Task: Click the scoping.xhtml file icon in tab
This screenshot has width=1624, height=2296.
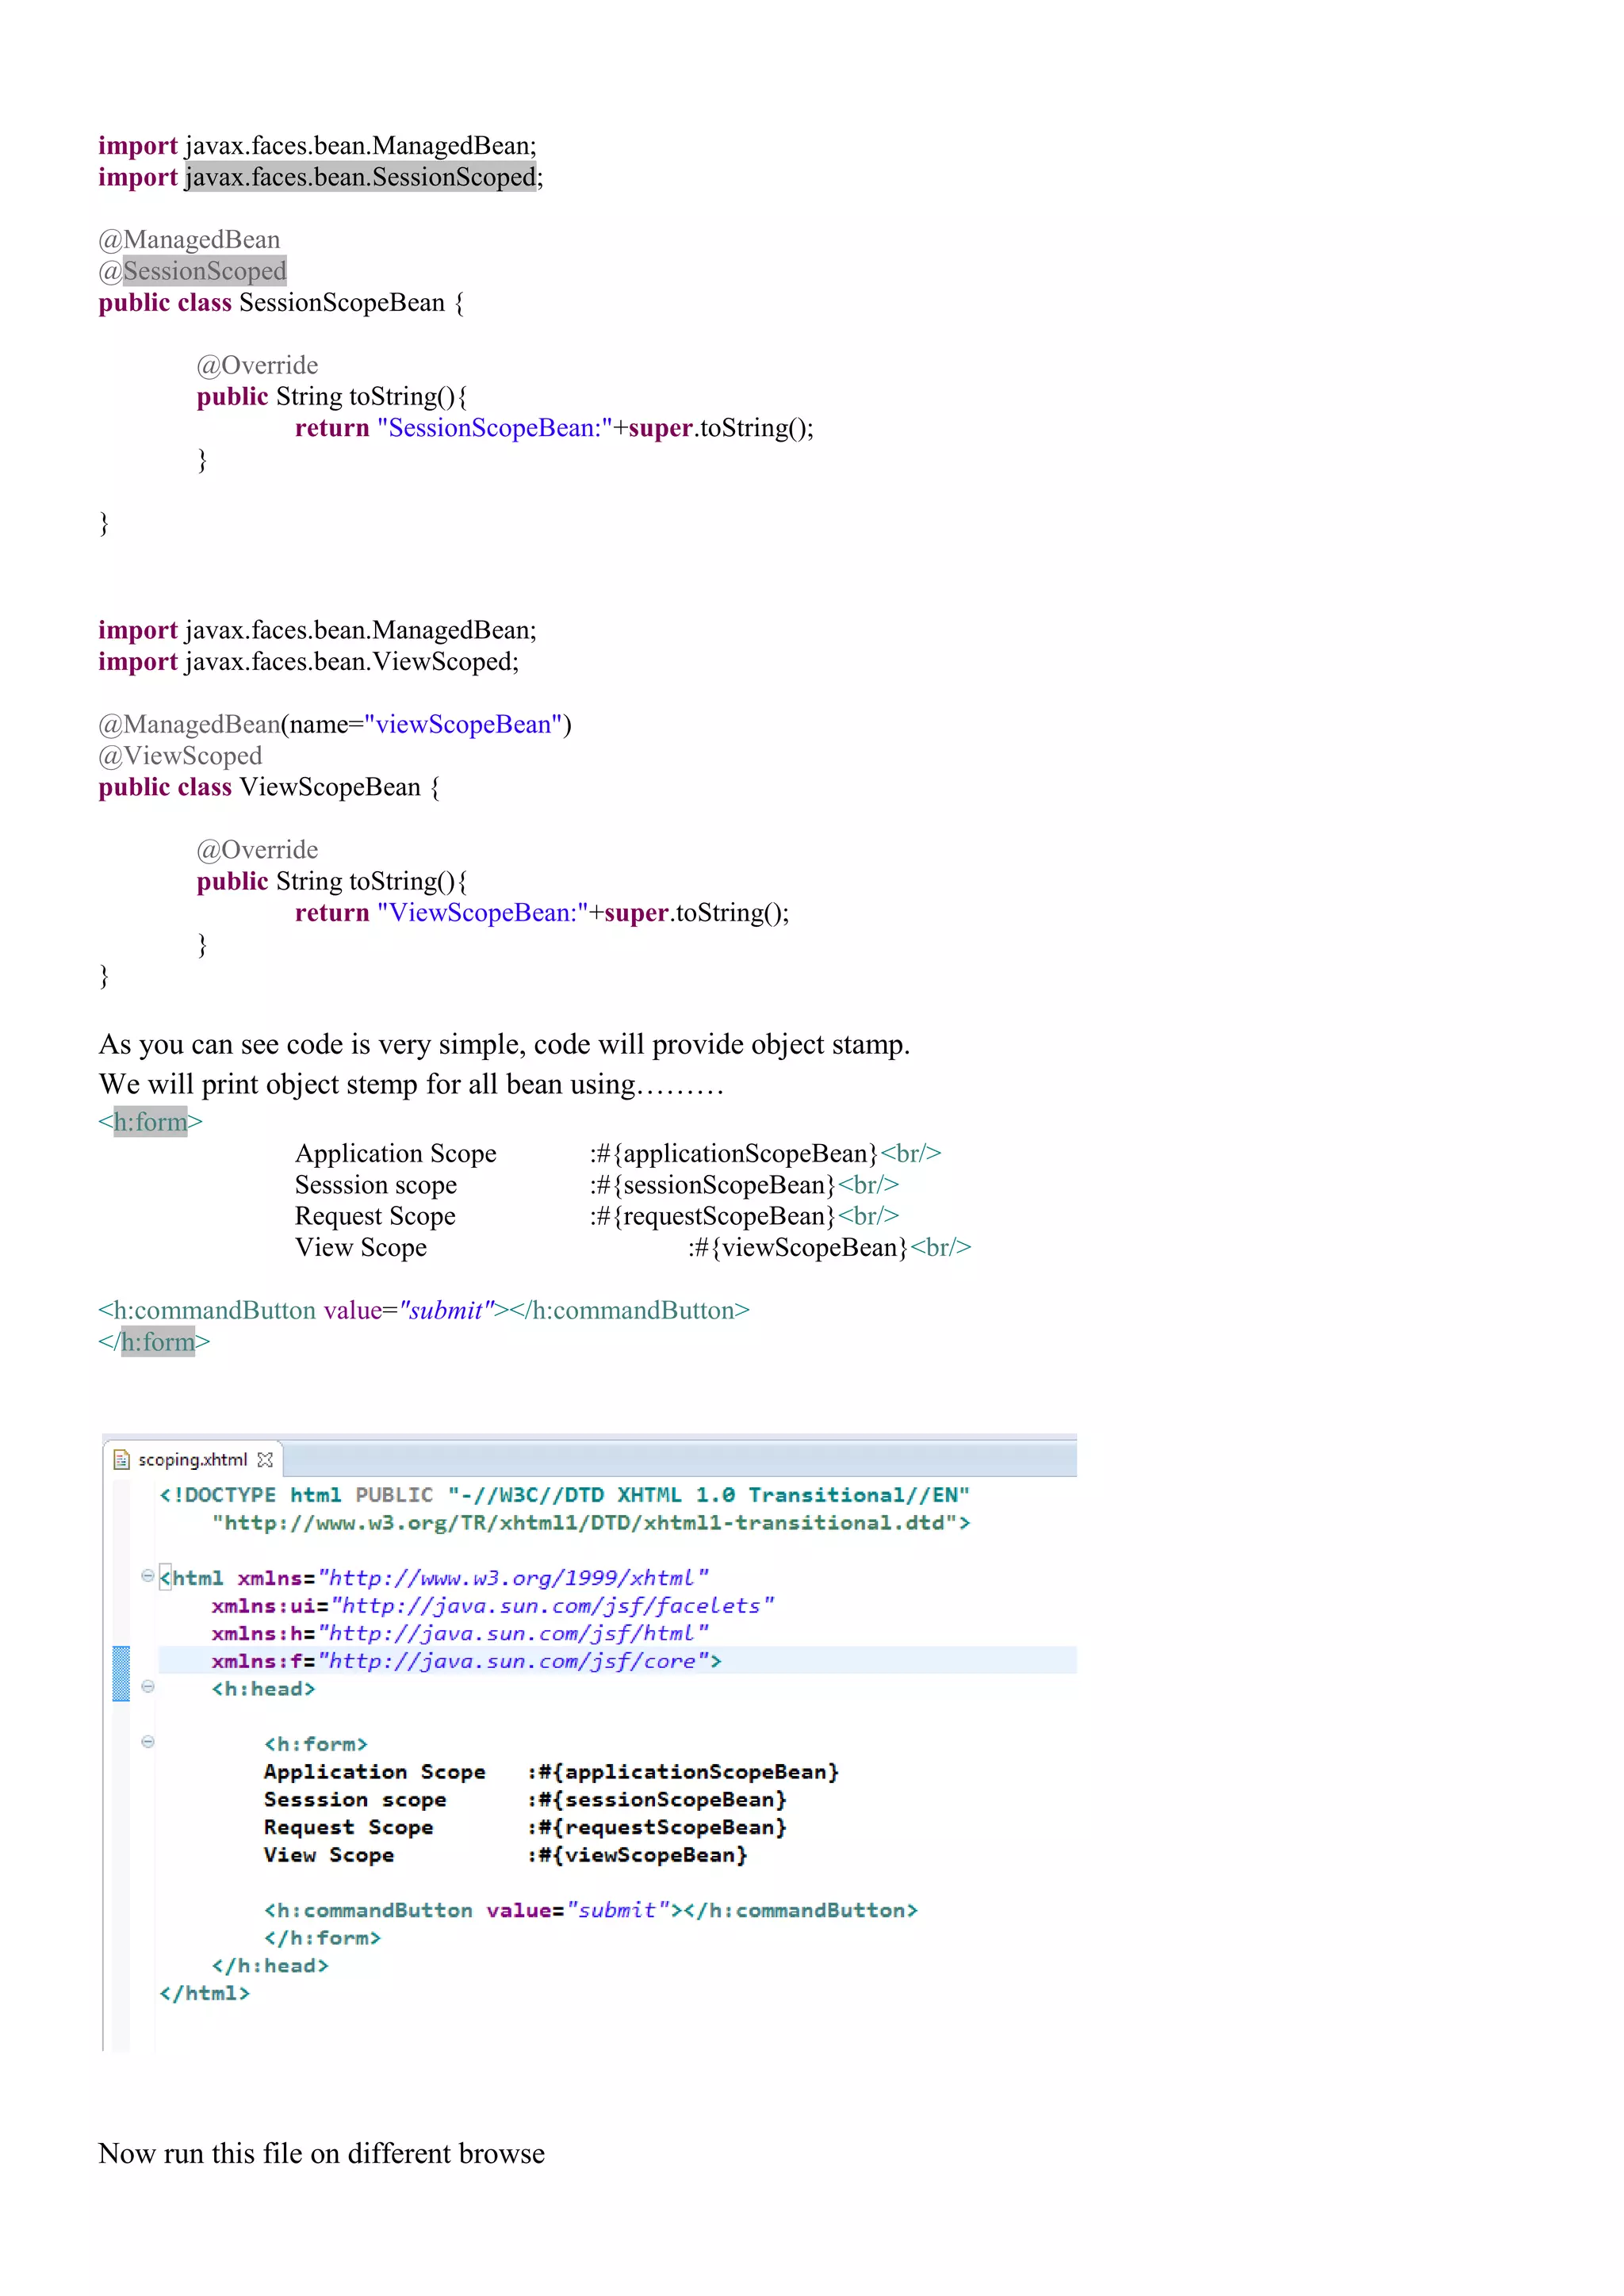Action: click(x=121, y=1460)
